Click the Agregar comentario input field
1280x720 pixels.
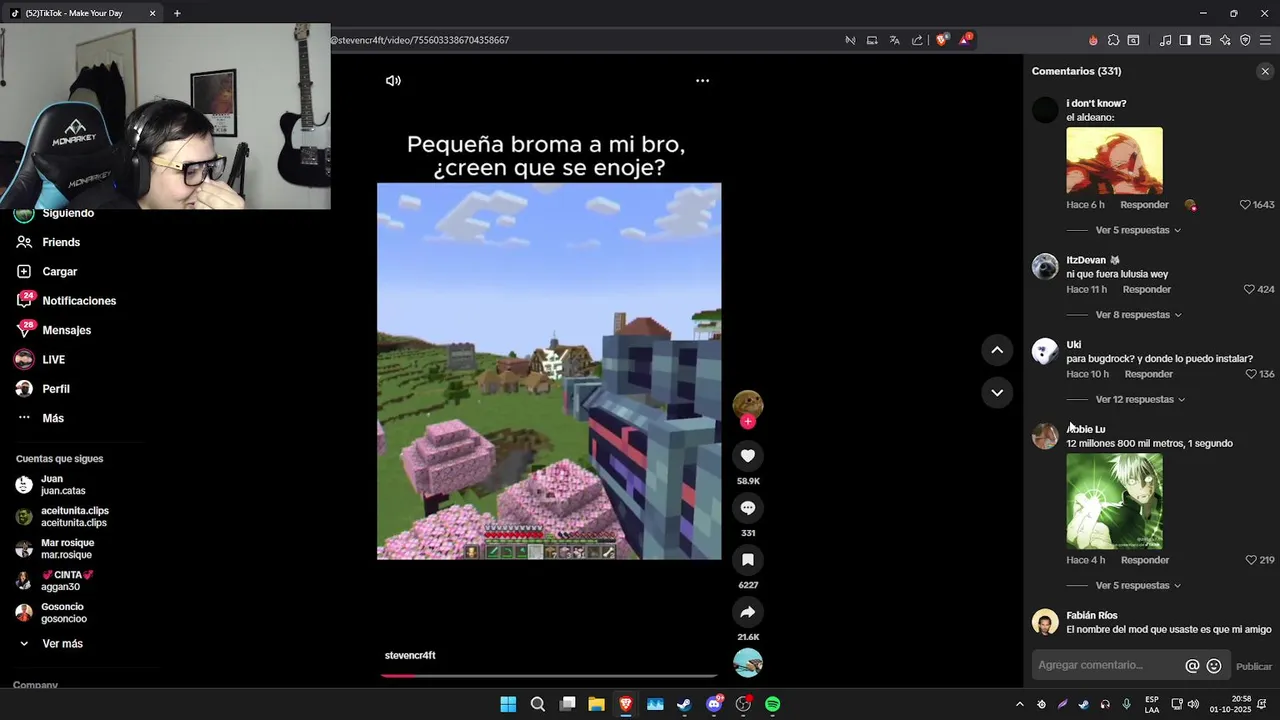click(x=1108, y=666)
